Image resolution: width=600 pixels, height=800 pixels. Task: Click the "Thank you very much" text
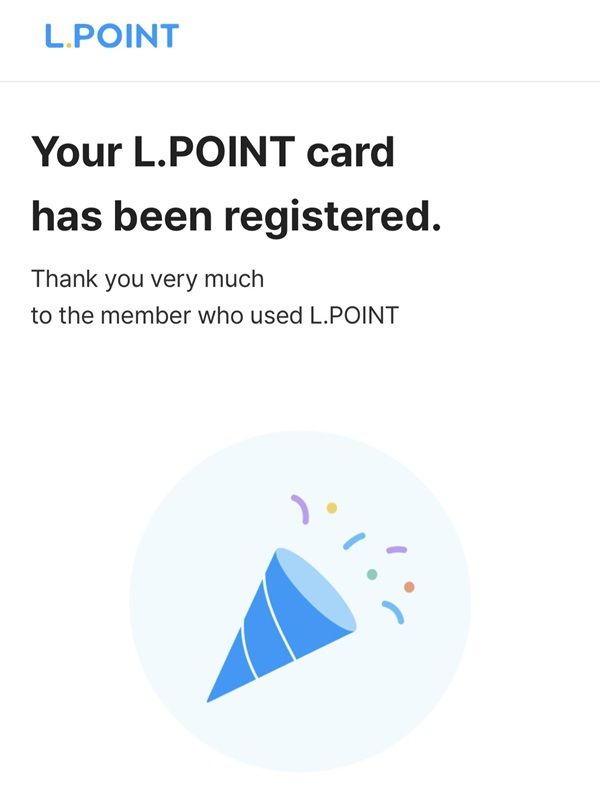(147, 278)
